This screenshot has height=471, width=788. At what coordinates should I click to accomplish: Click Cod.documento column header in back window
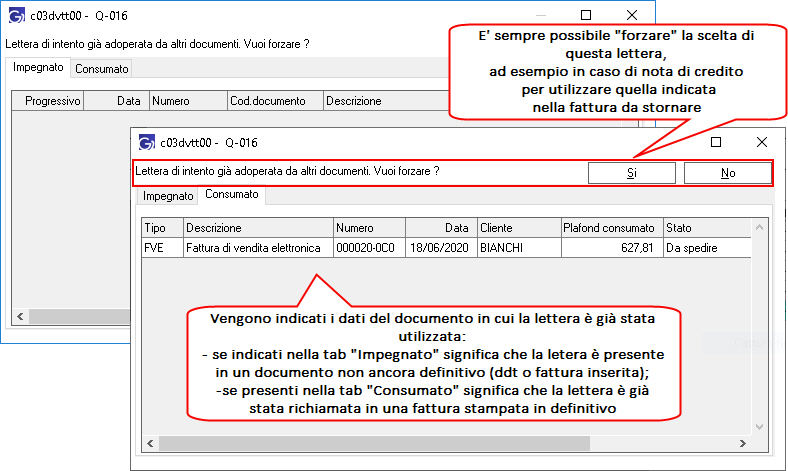tap(275, 101)
